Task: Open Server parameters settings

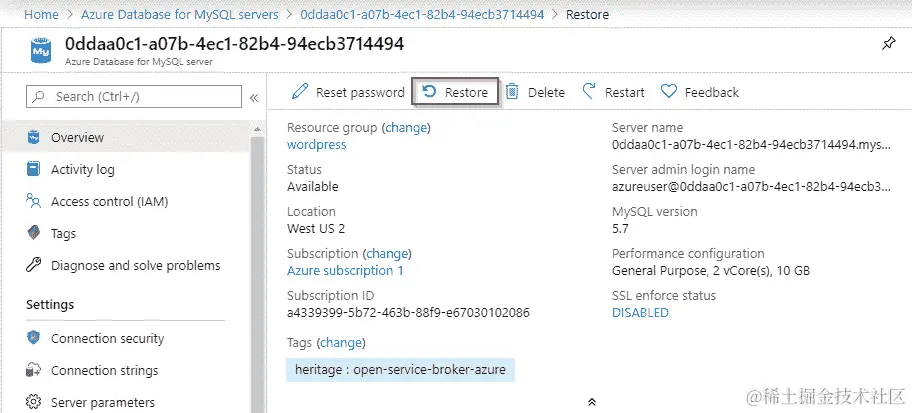Action: (x=103, y=403)
